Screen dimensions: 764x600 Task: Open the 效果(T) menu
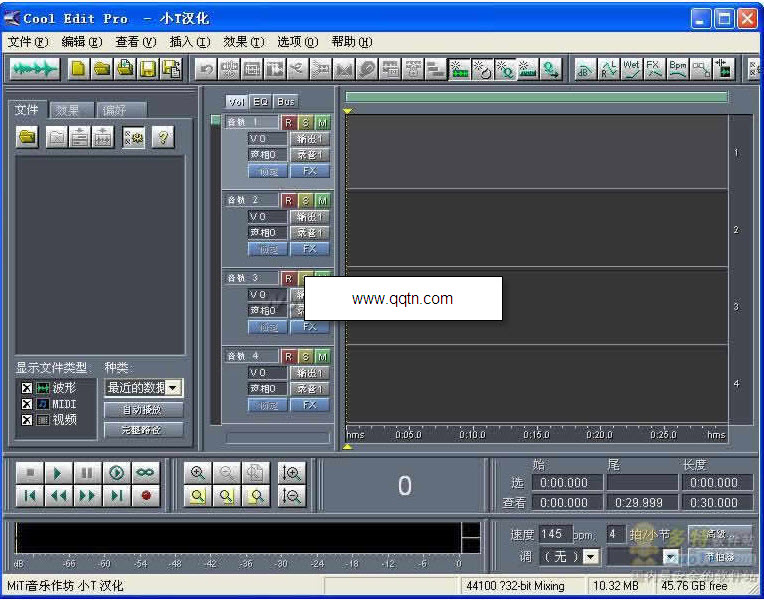pos(244,42)
